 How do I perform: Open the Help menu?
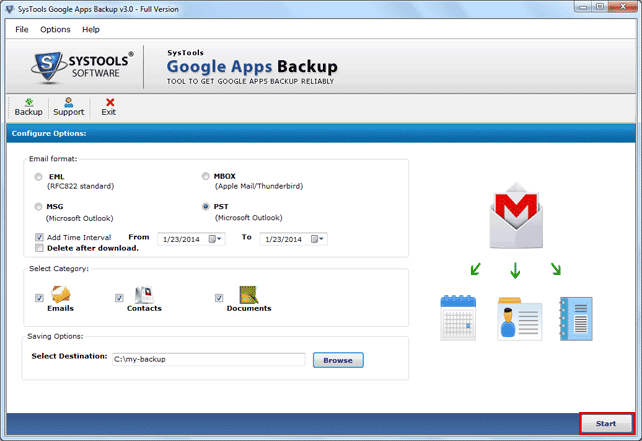coord(90,29)
